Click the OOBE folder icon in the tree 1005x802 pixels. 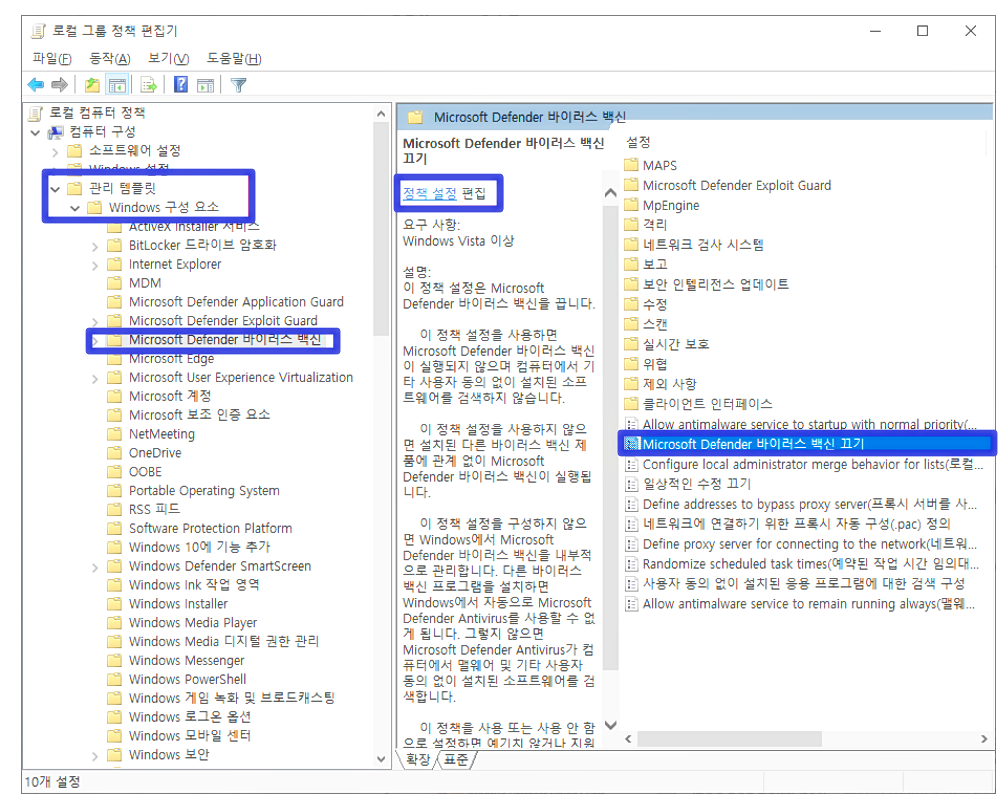coord(115,472)
